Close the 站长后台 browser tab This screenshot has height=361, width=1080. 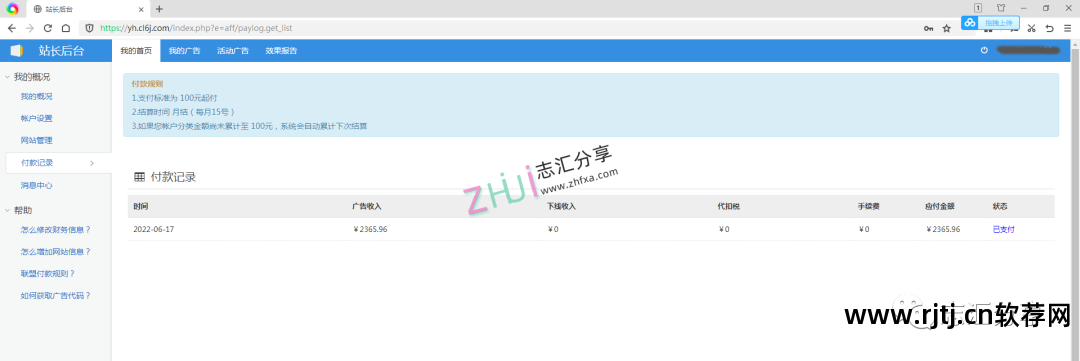click(141, 9)
